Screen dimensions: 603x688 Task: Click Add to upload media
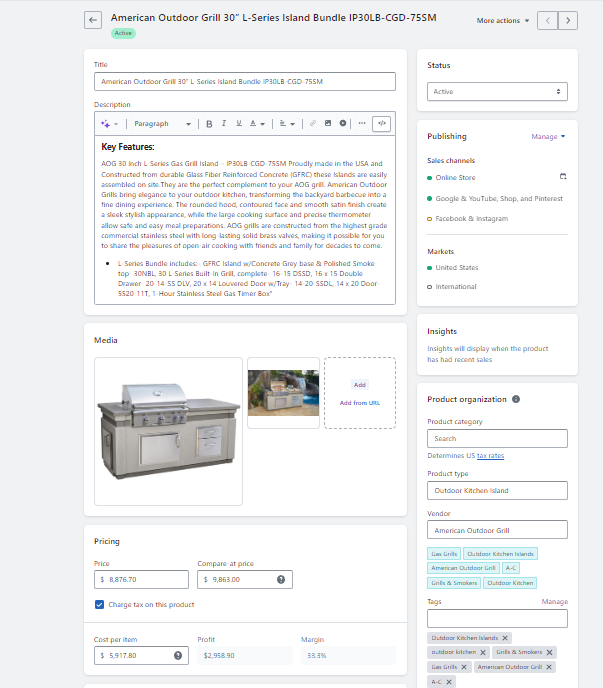point(360,385)
